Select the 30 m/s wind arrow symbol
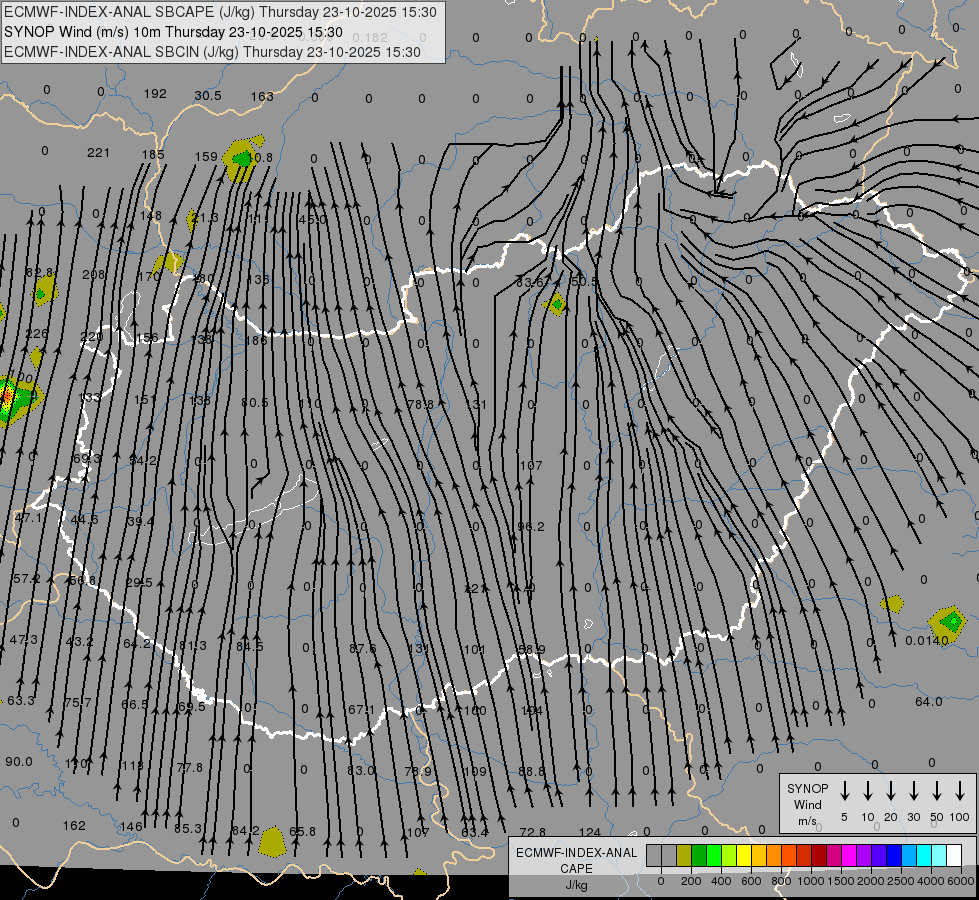The height and width of the screenshot is (900, 979). point(914,791)
